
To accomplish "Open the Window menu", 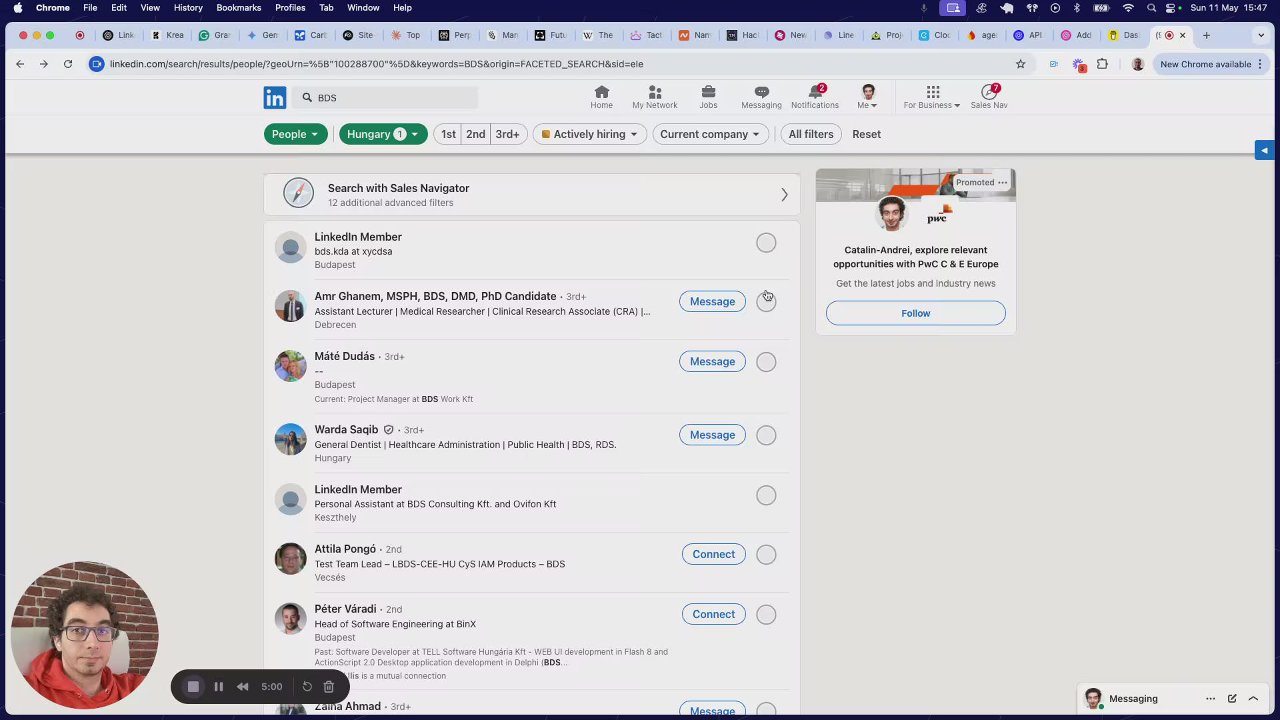I will (x=363, y=8).
